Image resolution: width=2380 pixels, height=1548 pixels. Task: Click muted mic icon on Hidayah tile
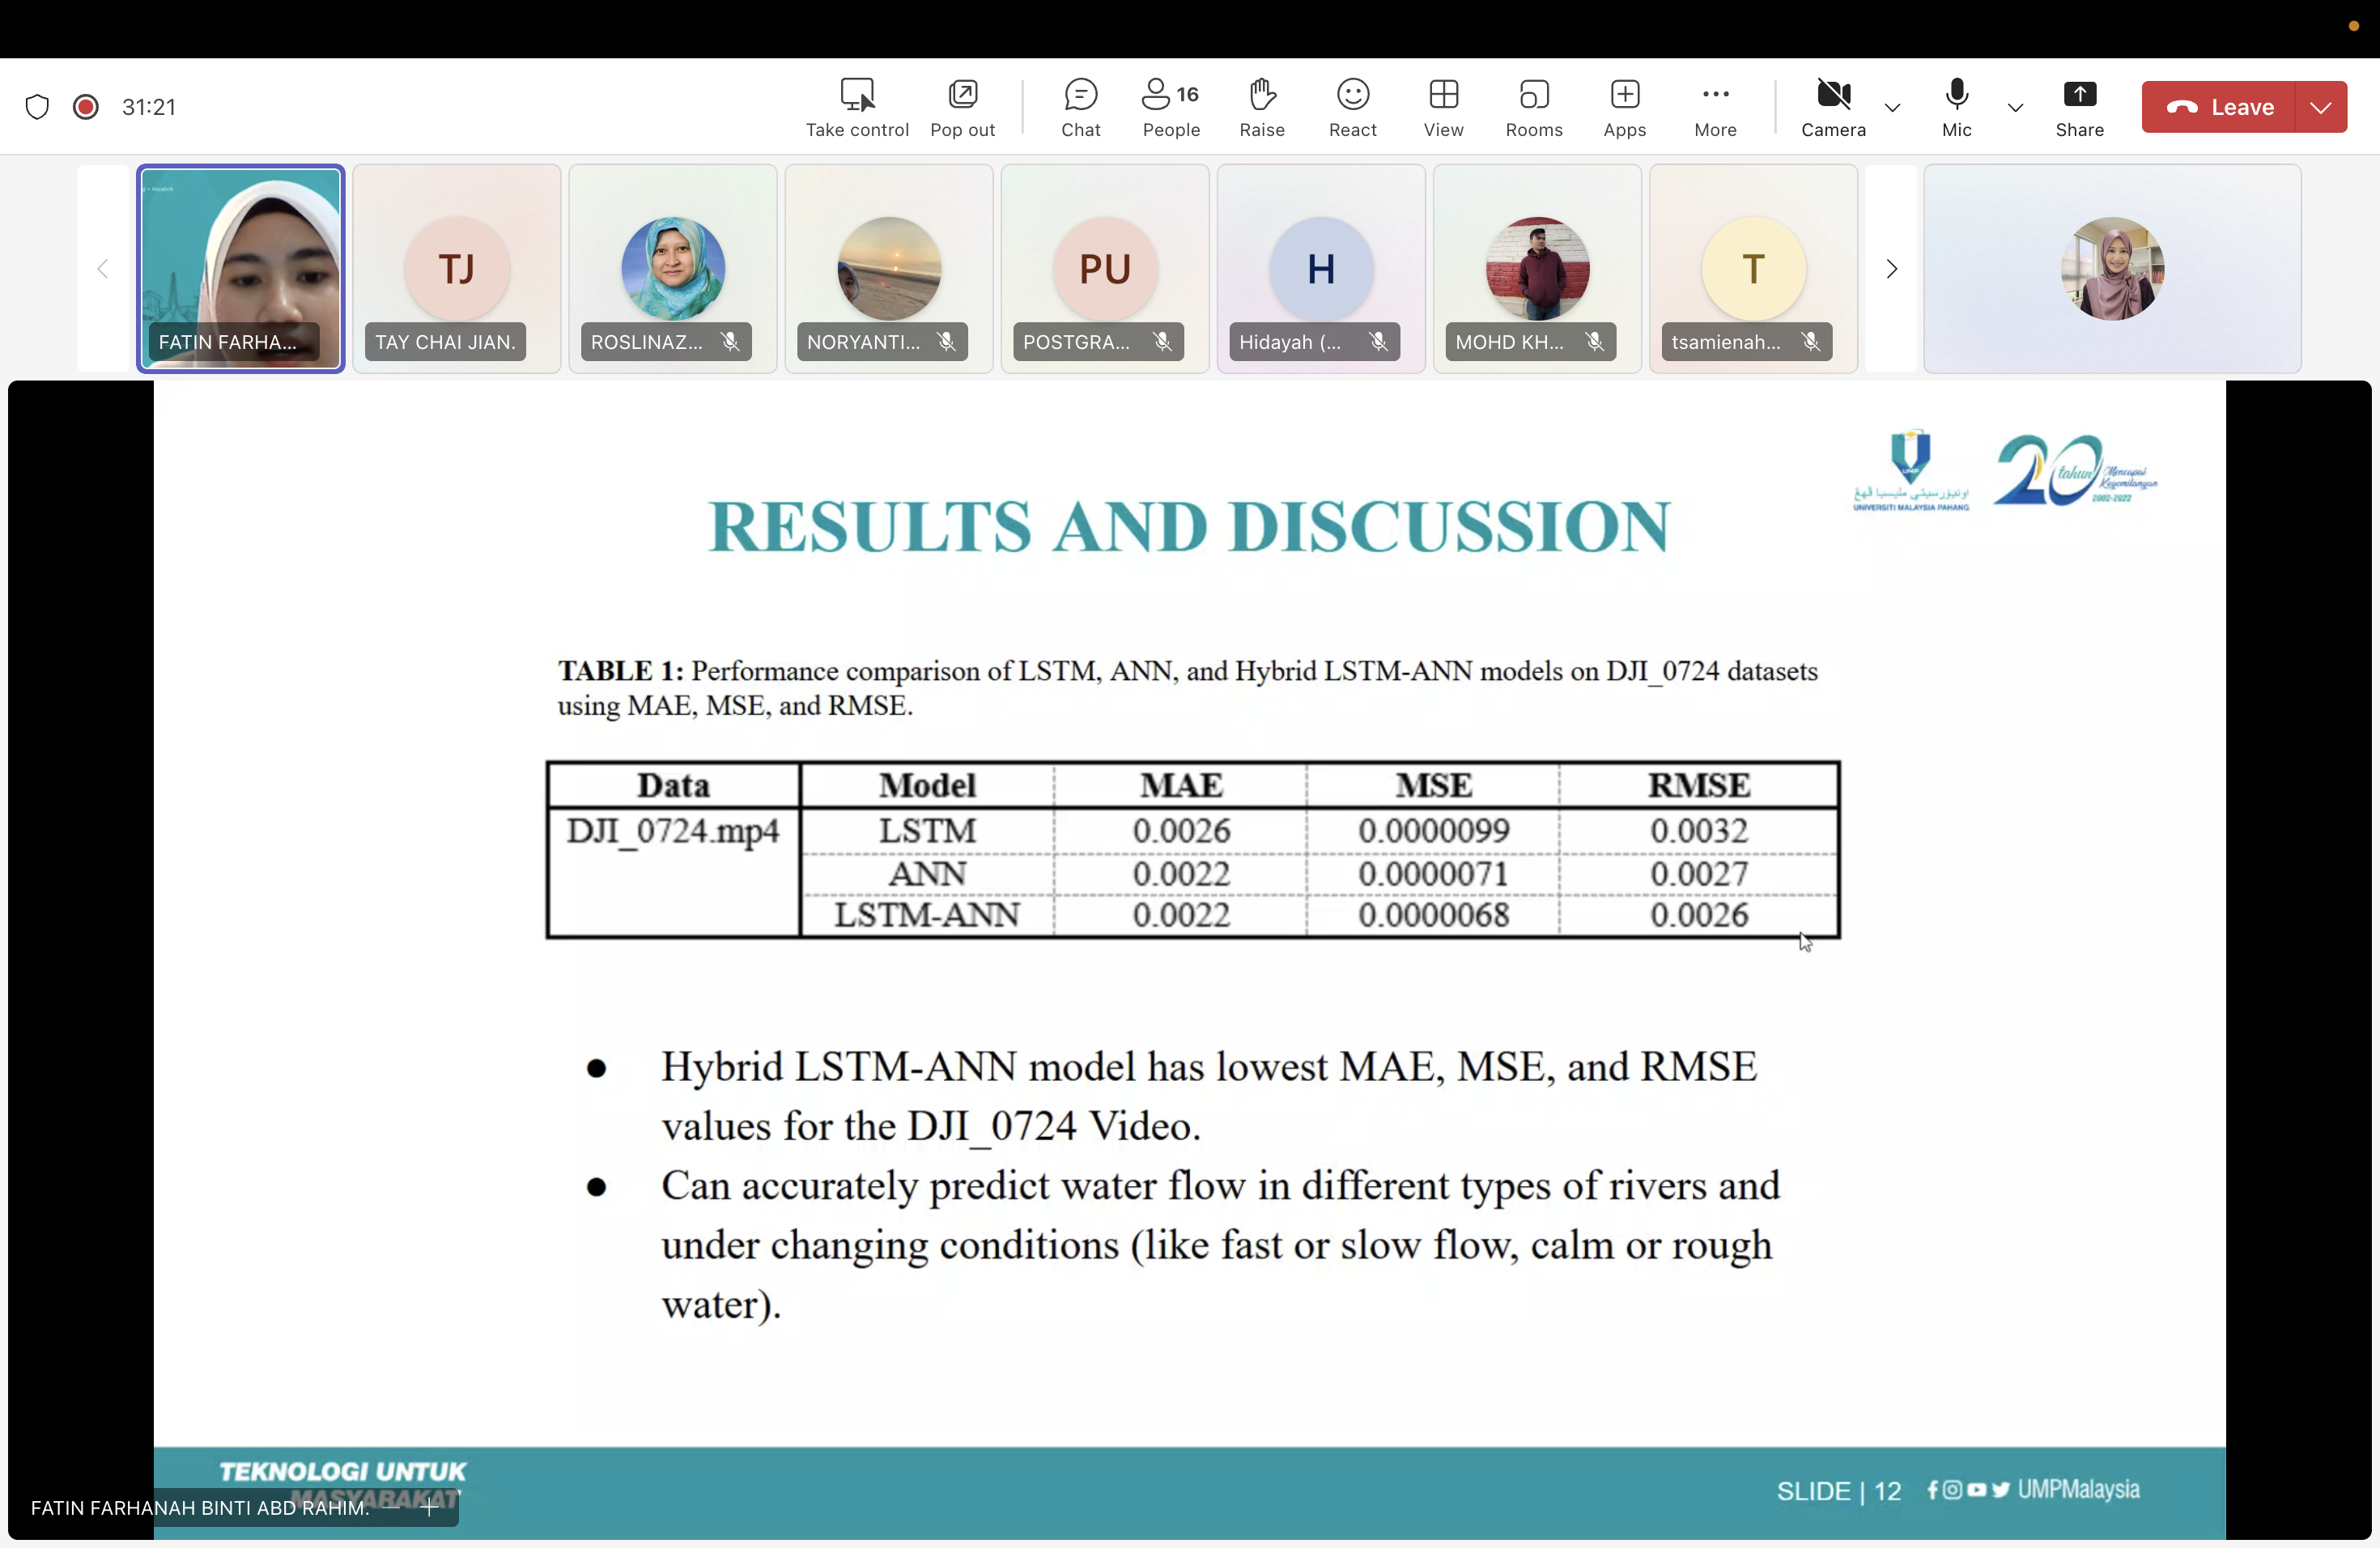(1379, 342)
